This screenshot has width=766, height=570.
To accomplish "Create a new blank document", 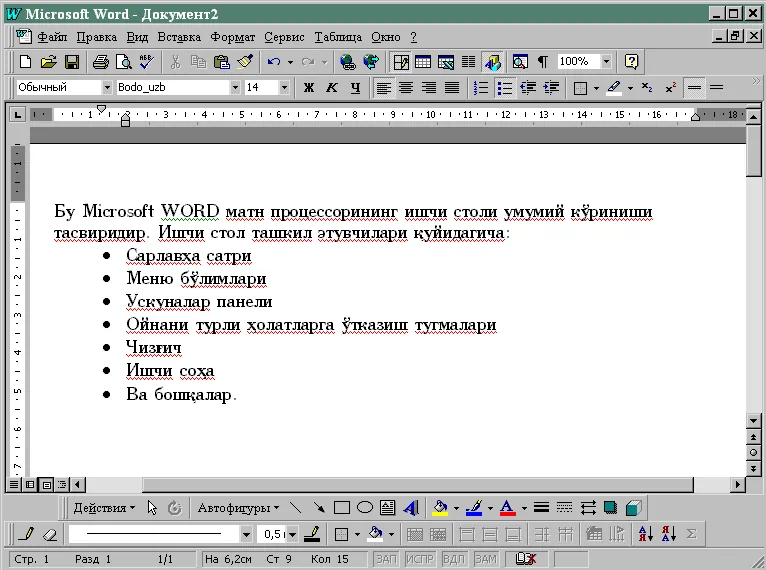I will click(x=25, y=62).
